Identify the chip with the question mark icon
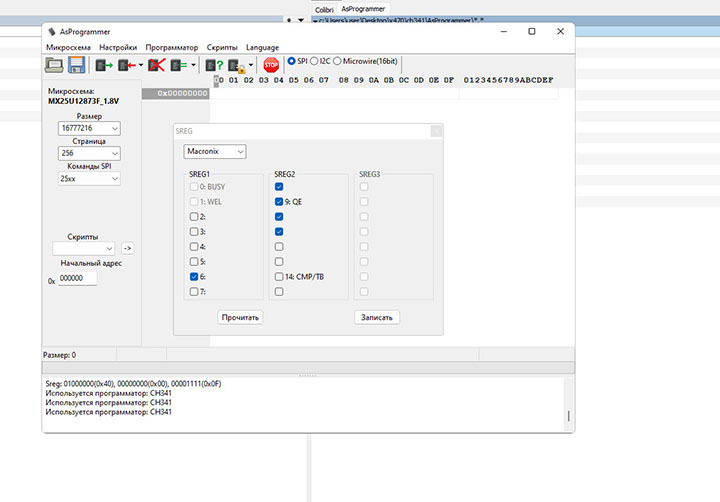The width and height of the screenshot is (720, 502). coord(214,65)
